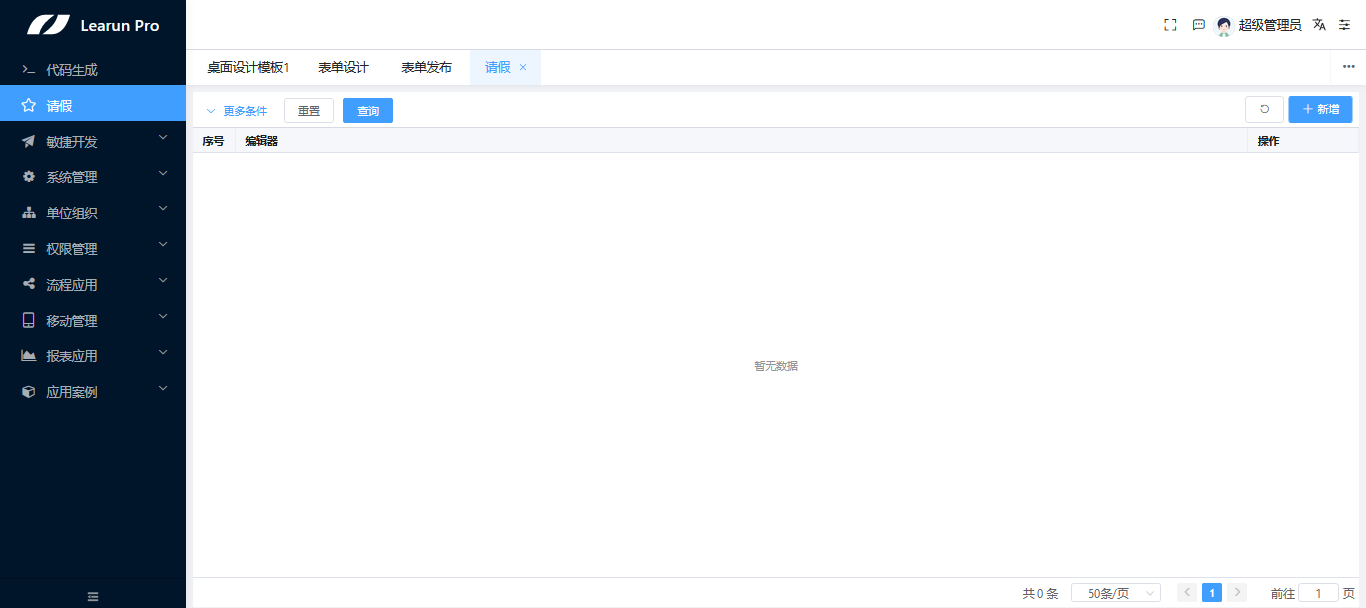Viewport: 1366px width, 608px height.
Task: Click the 查询 search button
Action: coord(368,111)
